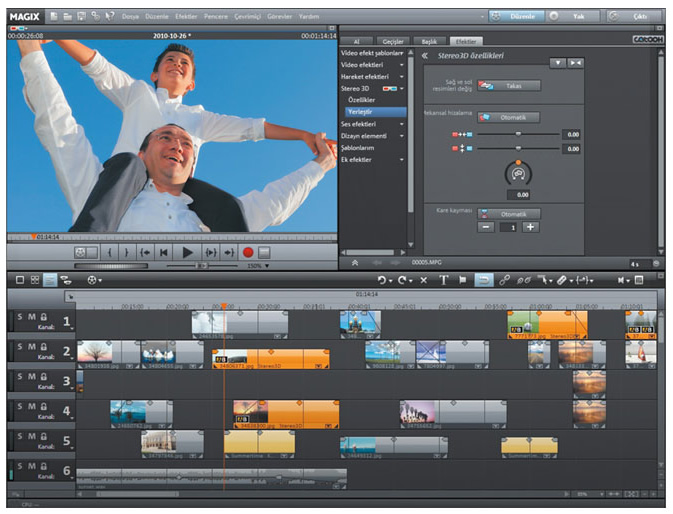Increase frame offset with plus button
This screenshot has width=673, height=514.
[531, 227]
